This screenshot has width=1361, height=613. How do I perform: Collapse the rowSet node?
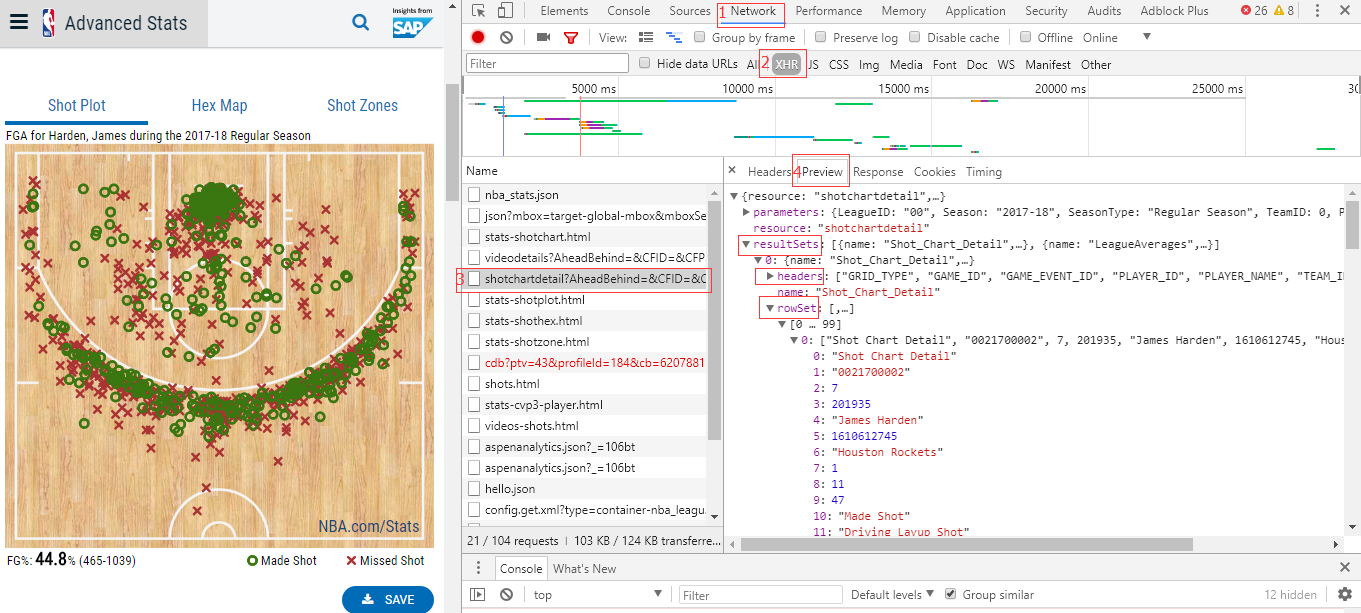tap(770, 308)
